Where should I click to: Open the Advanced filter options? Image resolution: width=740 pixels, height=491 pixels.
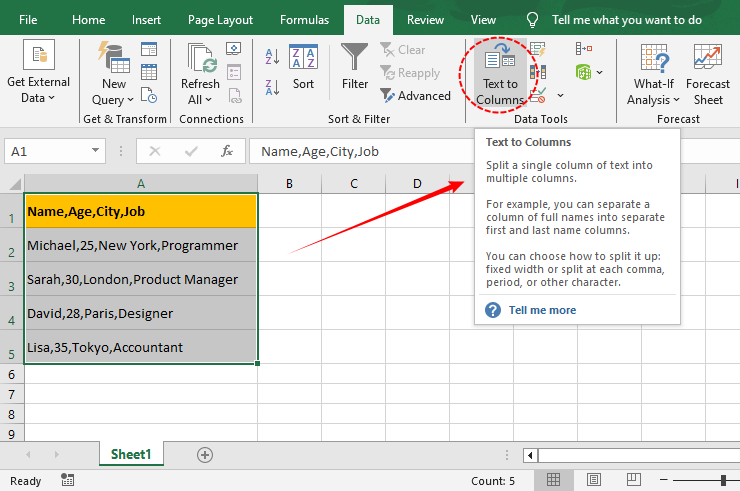[415, 96]
